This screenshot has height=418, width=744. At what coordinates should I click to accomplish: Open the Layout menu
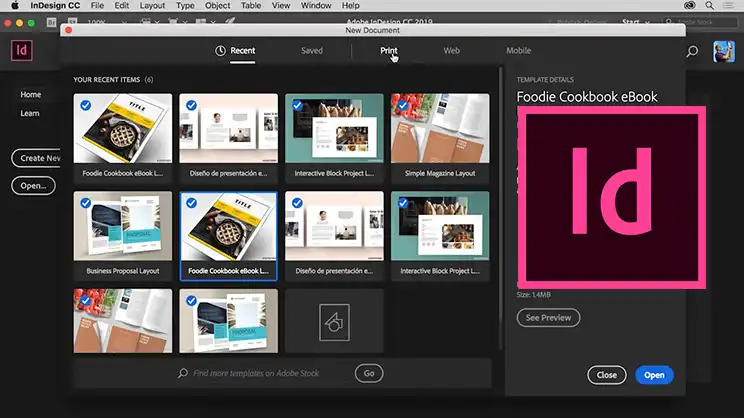click(152, 6)
